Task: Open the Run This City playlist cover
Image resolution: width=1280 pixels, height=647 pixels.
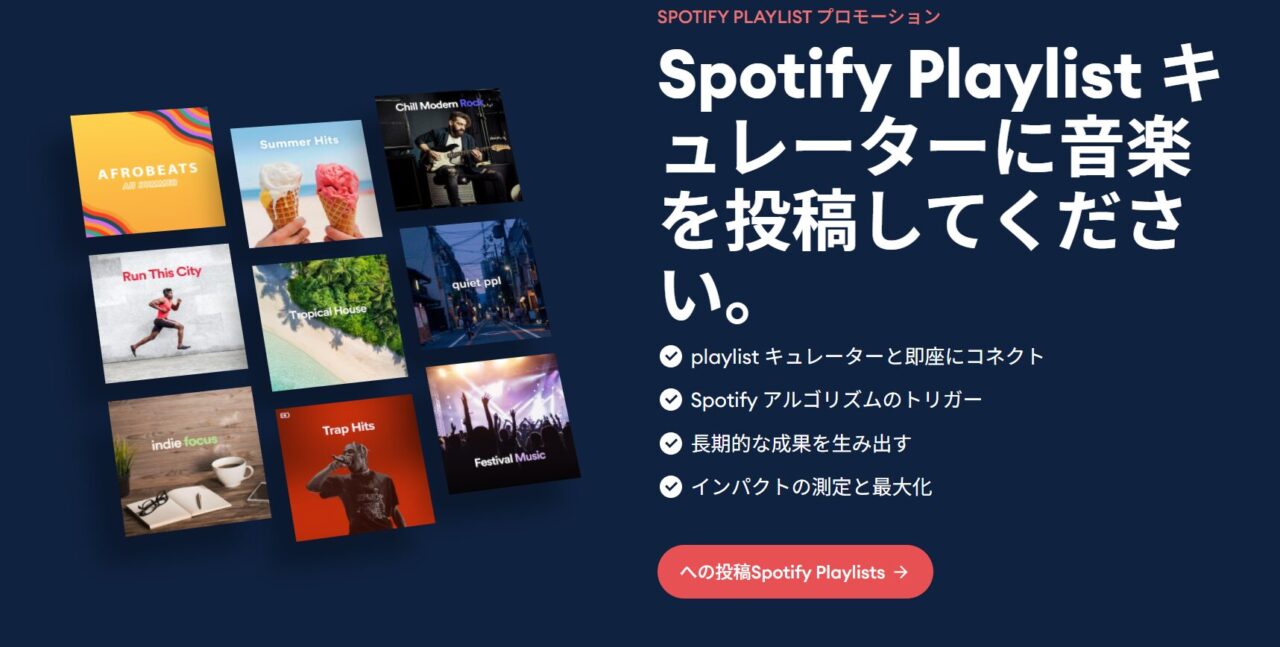Action: [x=167, y=313]
